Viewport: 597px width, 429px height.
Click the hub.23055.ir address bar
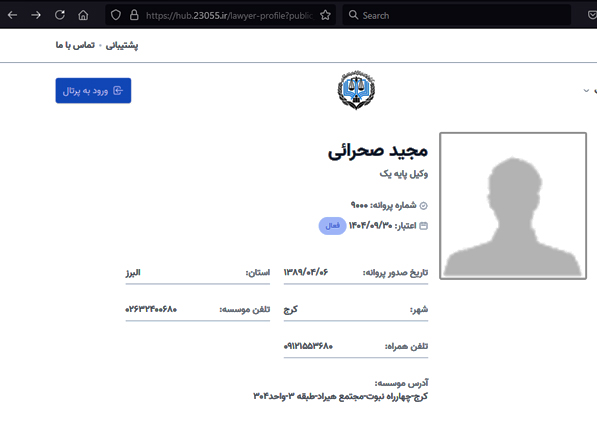coord(220,15)
